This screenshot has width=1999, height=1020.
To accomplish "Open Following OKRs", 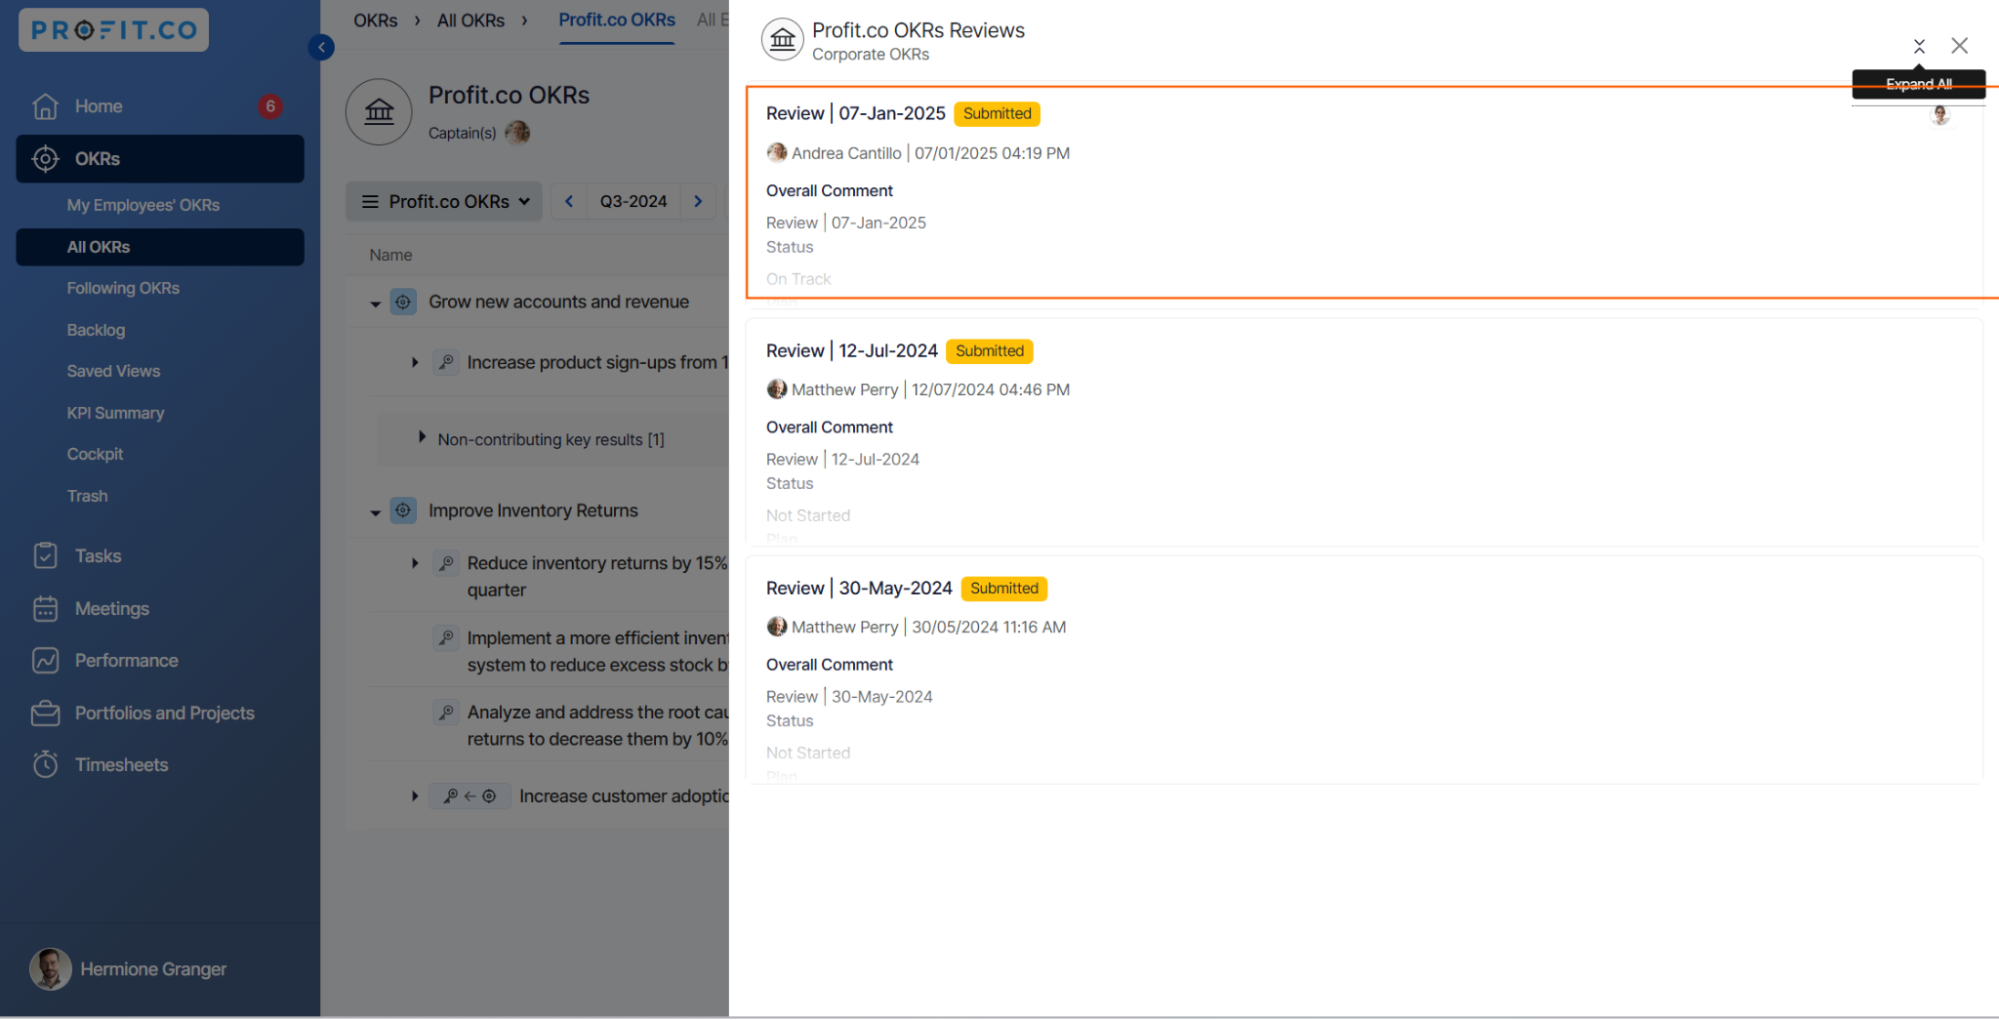I will (x=123, y=288).
